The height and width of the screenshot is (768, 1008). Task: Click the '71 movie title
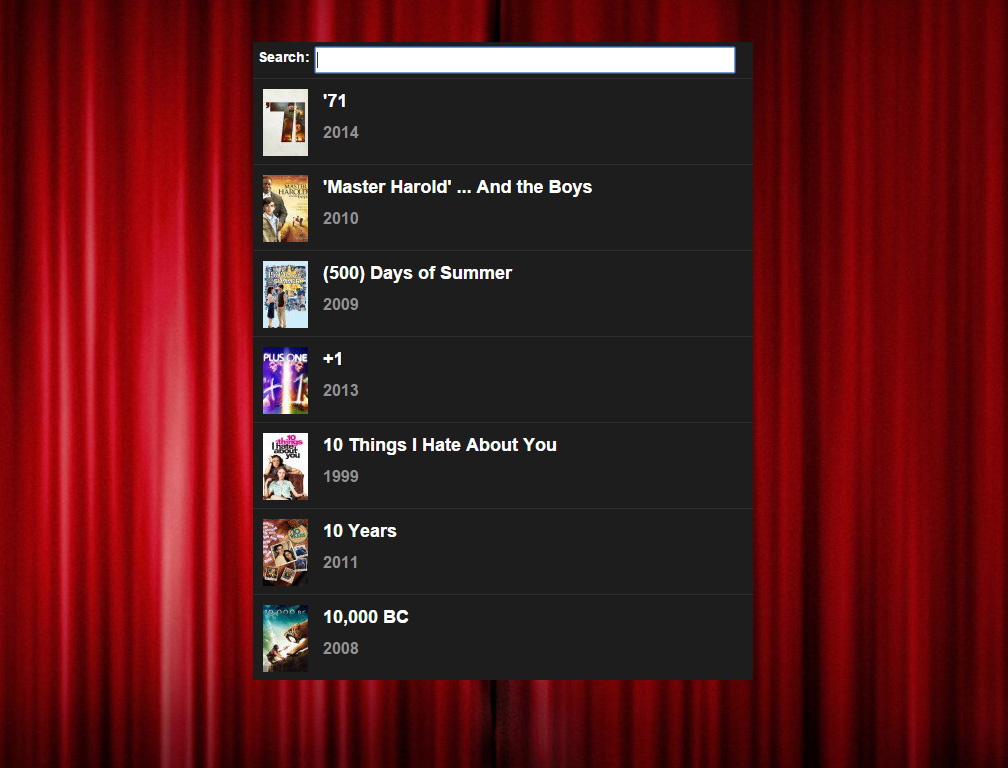click(x=335, y=101)
